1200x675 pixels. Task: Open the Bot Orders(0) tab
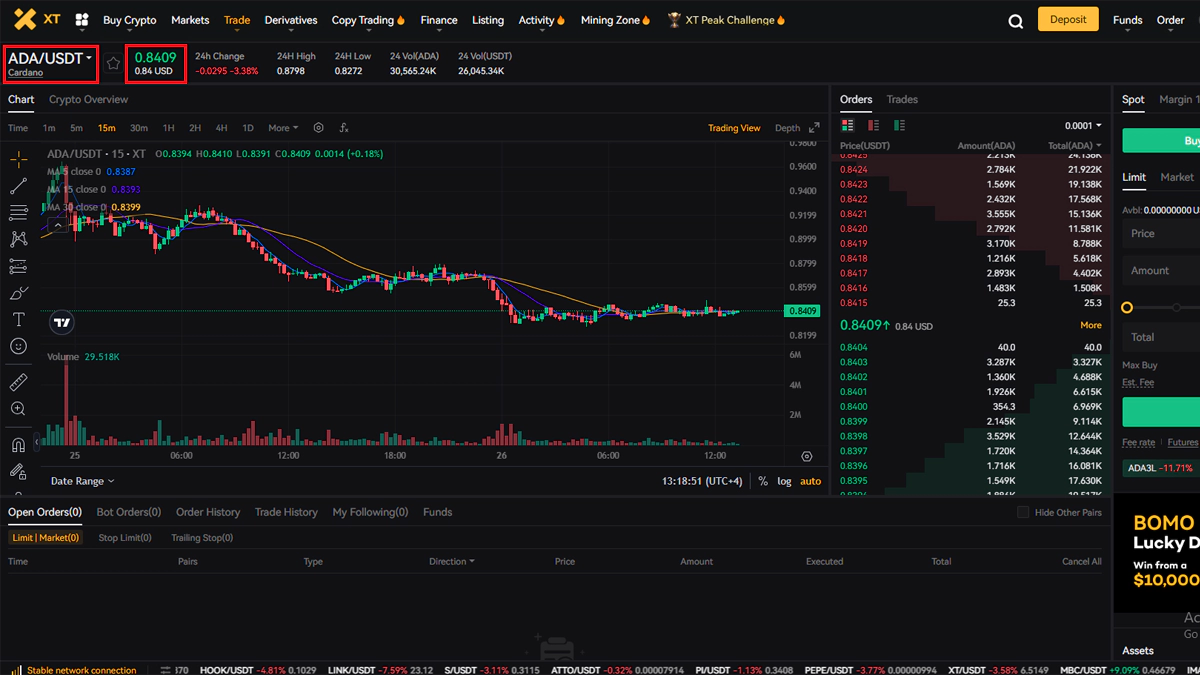click(x=128, y=512)
